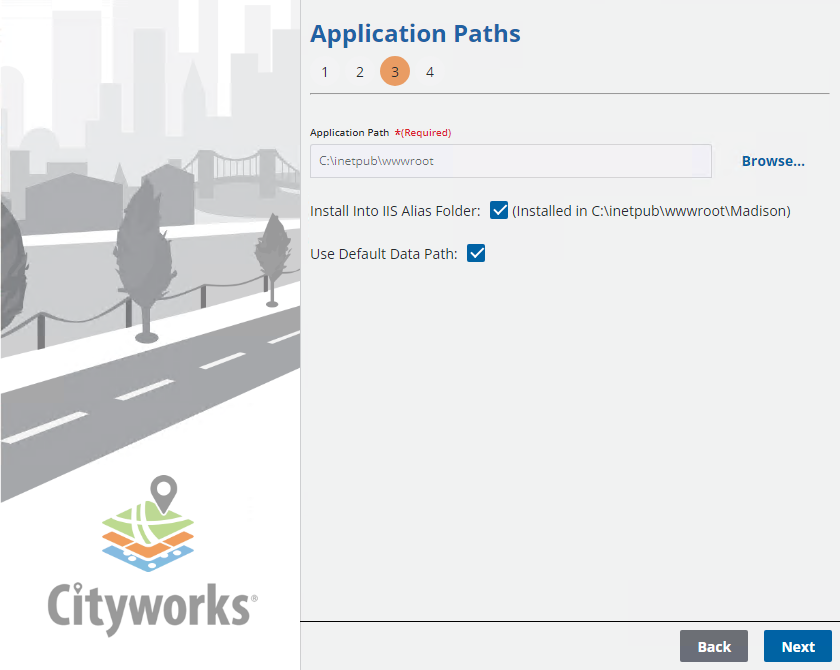Switch to wizard step 4
This screenshot has height=670, width=840.
tap(430, 72)
